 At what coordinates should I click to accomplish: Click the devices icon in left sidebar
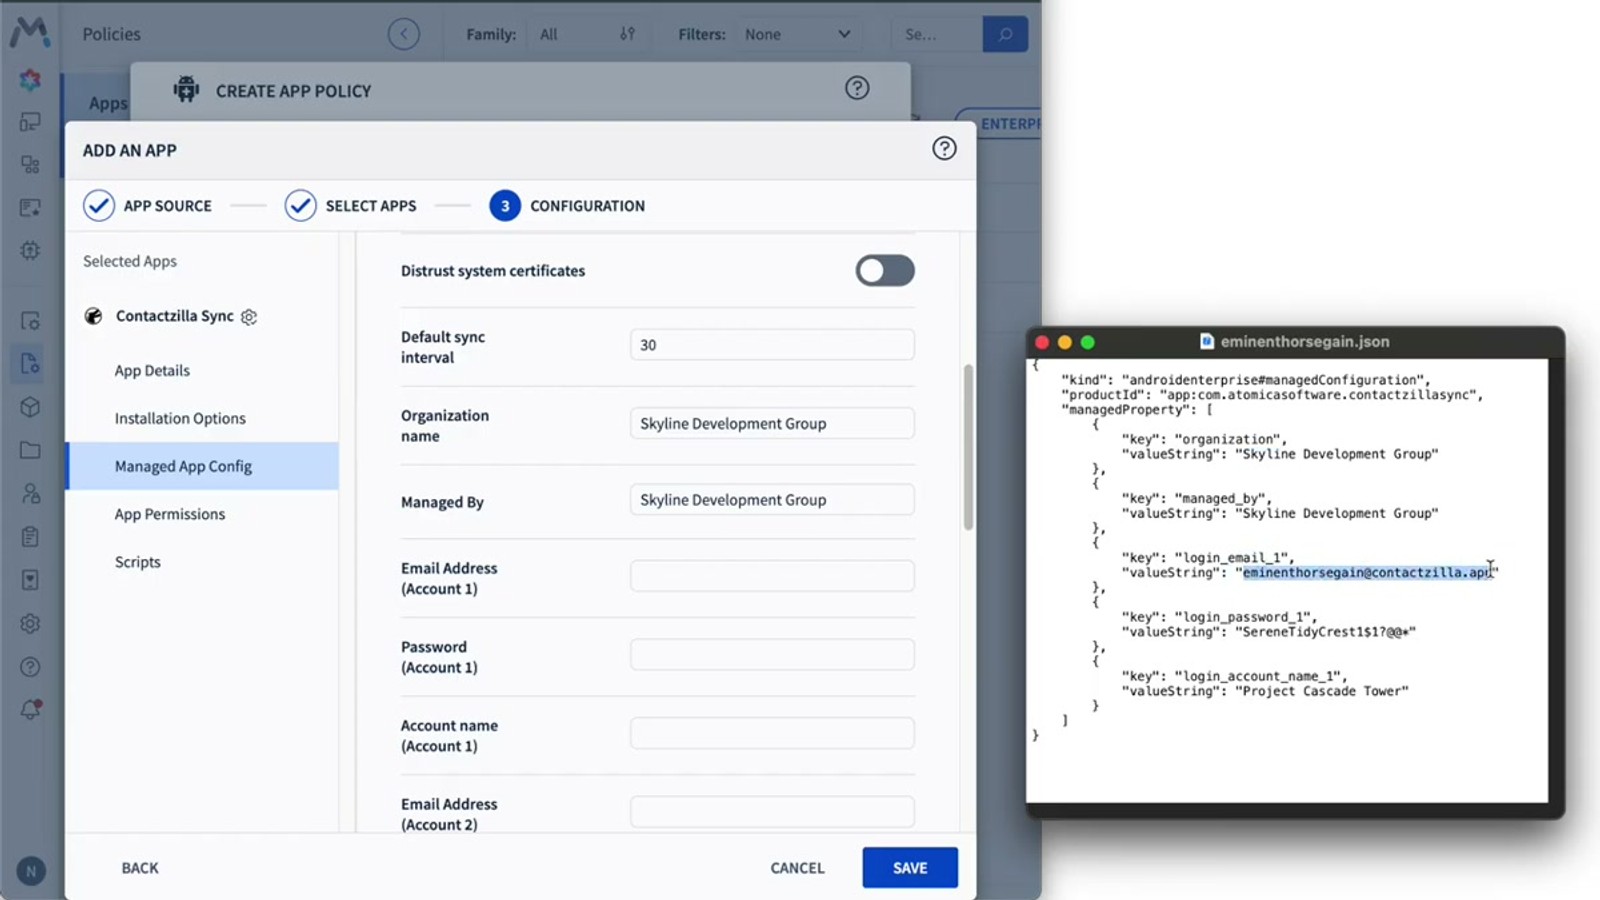pos(30,122)
